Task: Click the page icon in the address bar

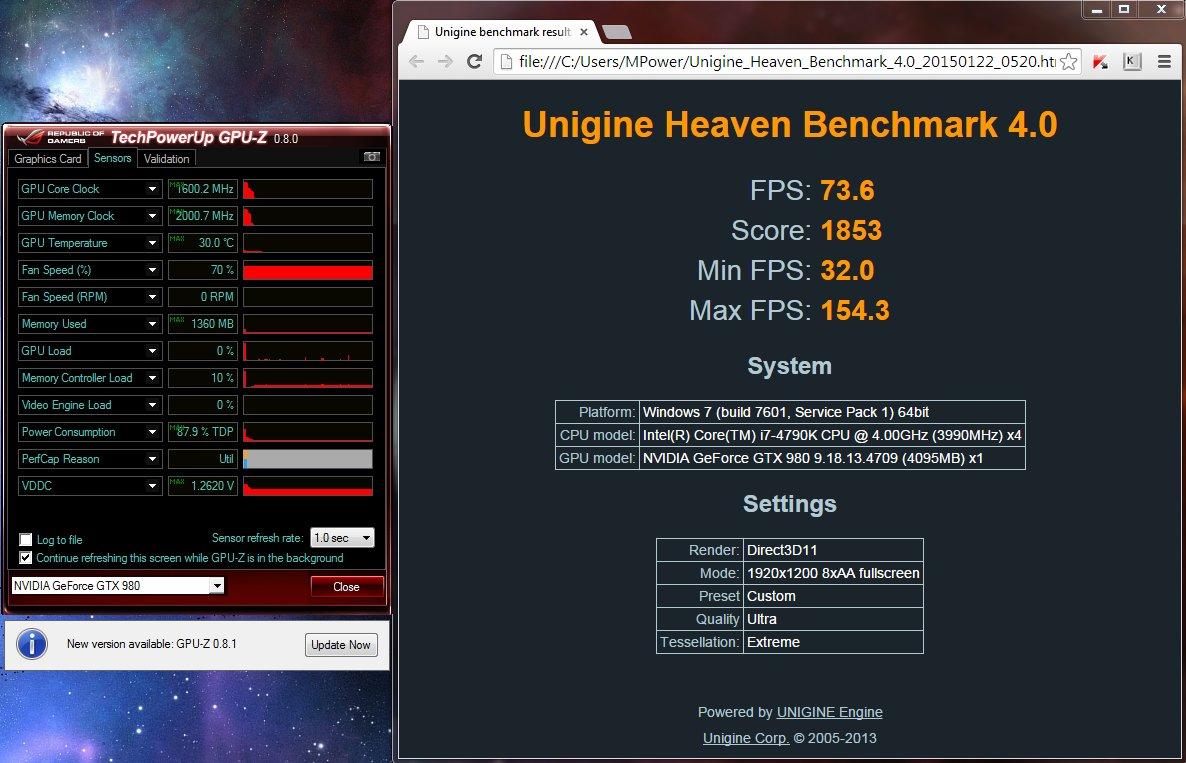Action: (x=506, y=61)
